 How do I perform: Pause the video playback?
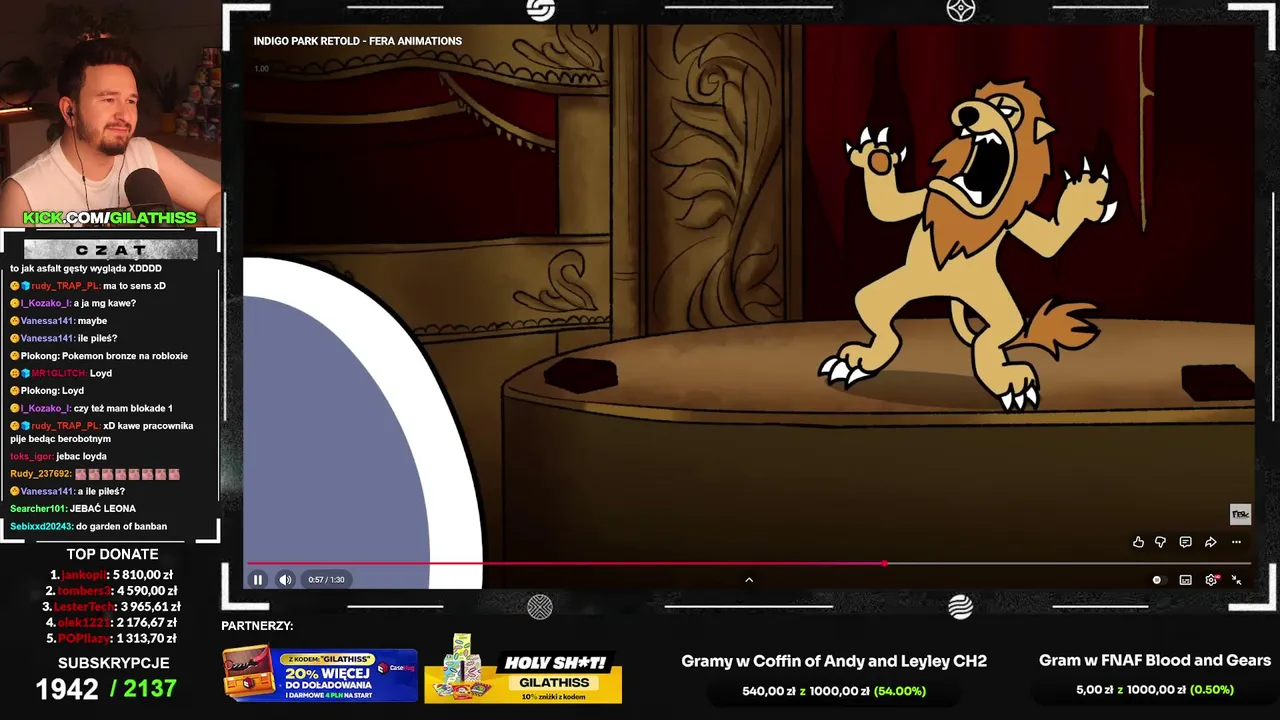coord(258,579)
